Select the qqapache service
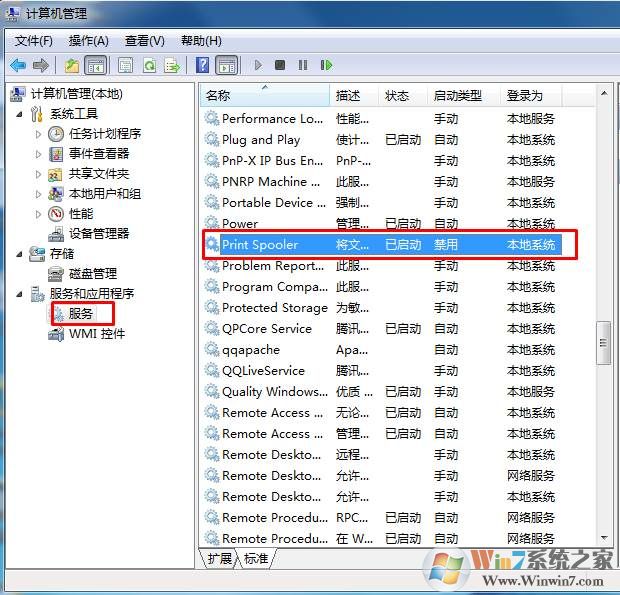Screen dimensions: 620x595 (382, 350)
